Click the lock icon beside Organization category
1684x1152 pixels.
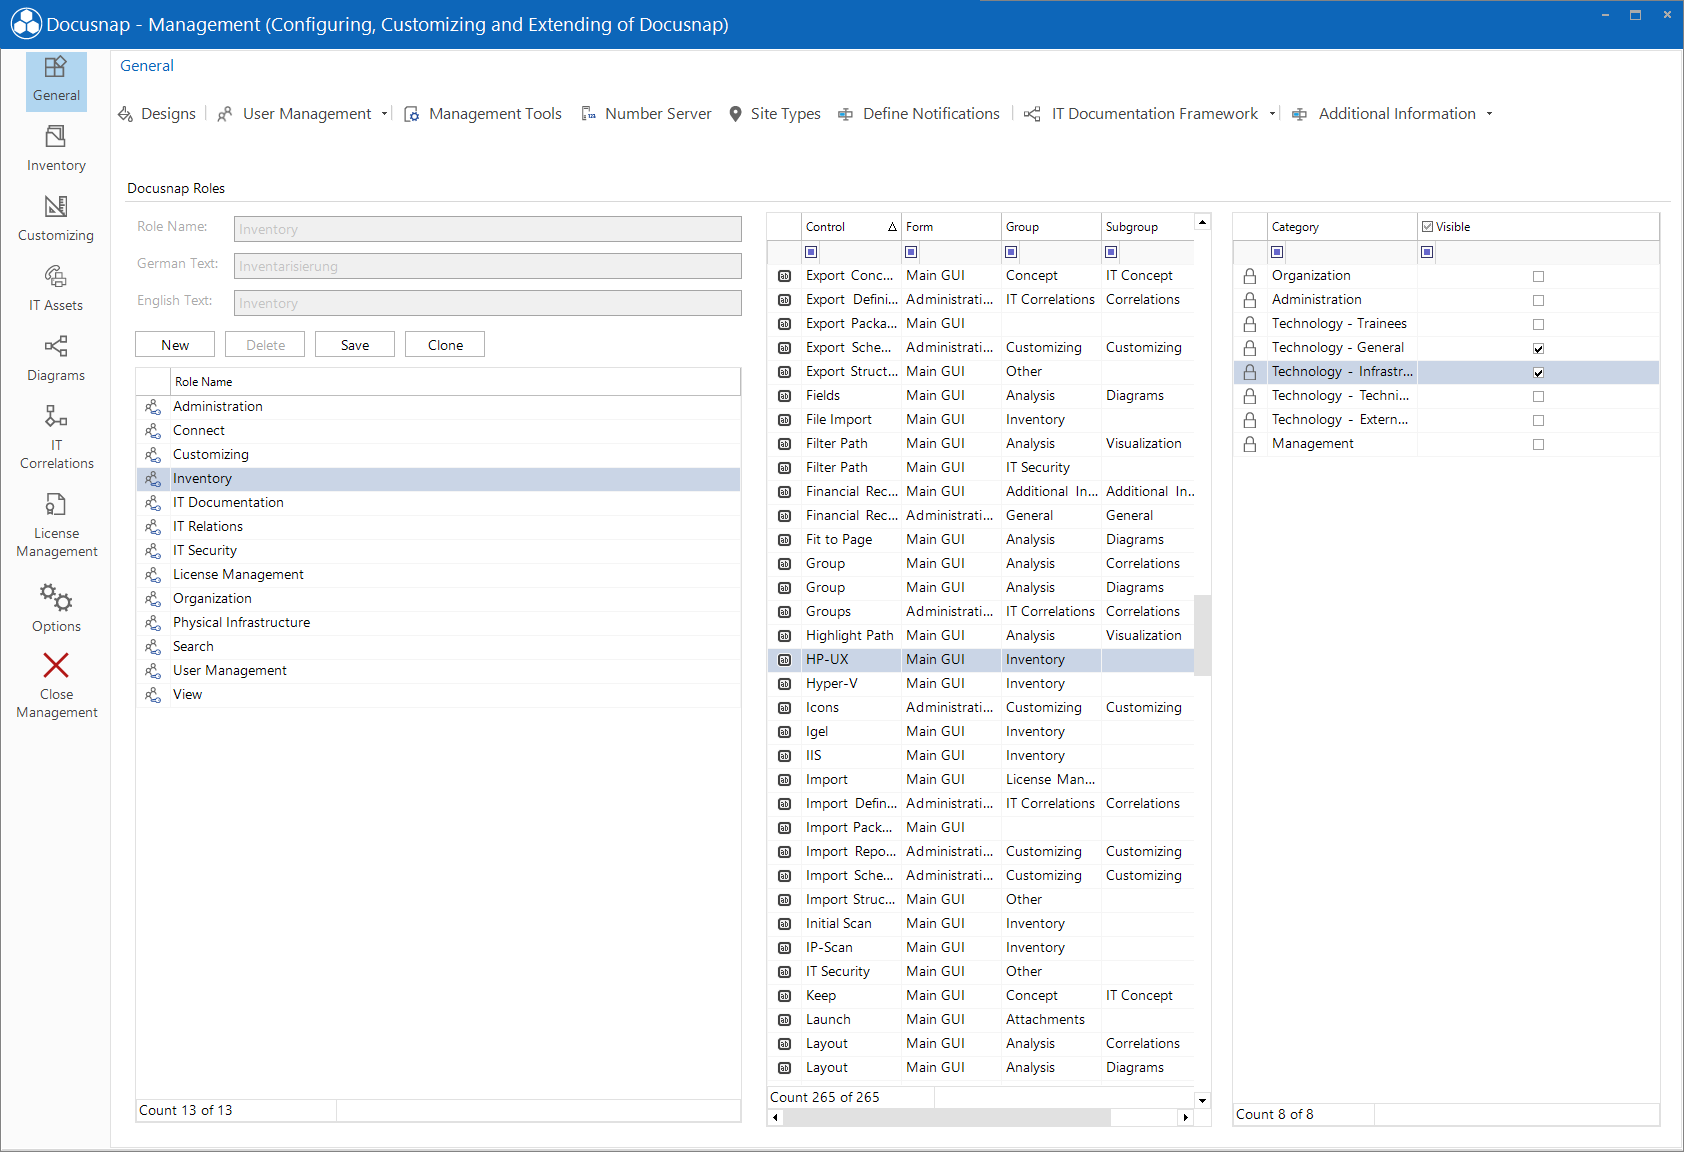1250,276
